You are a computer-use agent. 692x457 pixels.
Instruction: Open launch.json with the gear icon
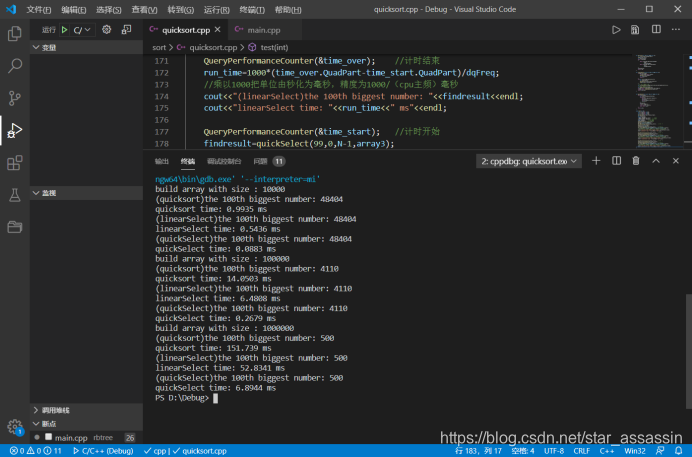point(106,30)
